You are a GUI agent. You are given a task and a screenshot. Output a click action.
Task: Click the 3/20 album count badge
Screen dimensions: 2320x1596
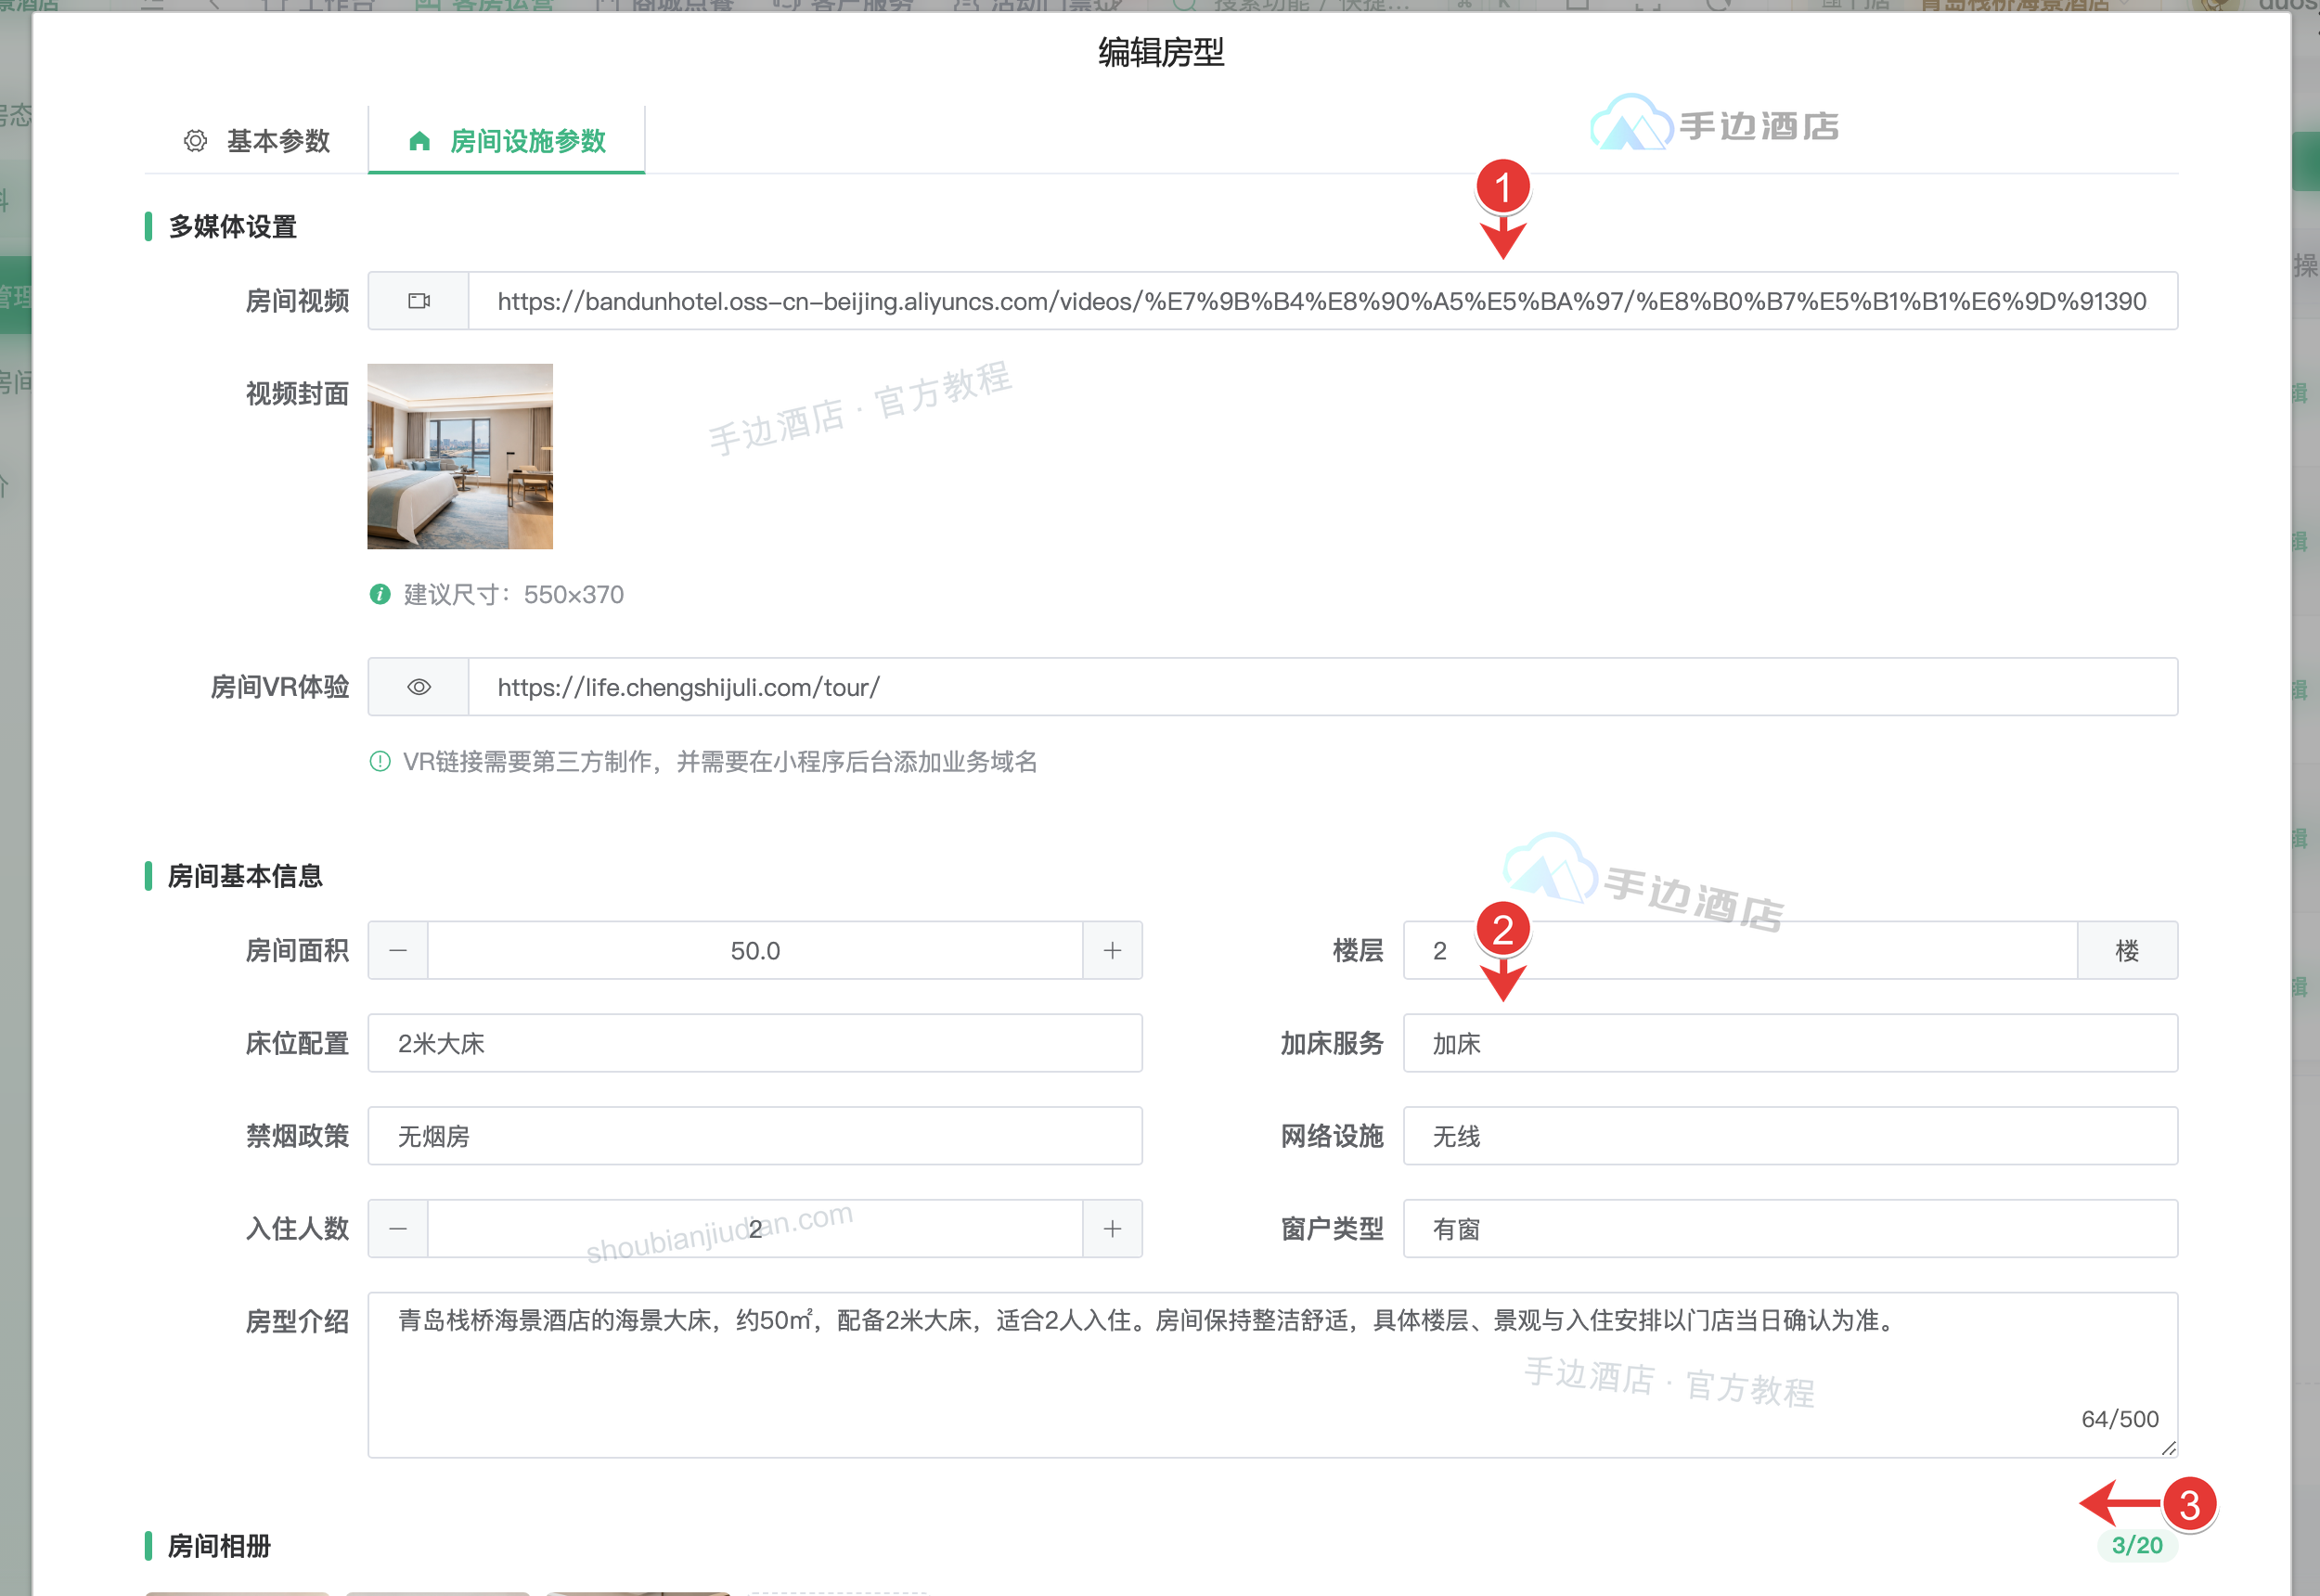point(2137,1545)
